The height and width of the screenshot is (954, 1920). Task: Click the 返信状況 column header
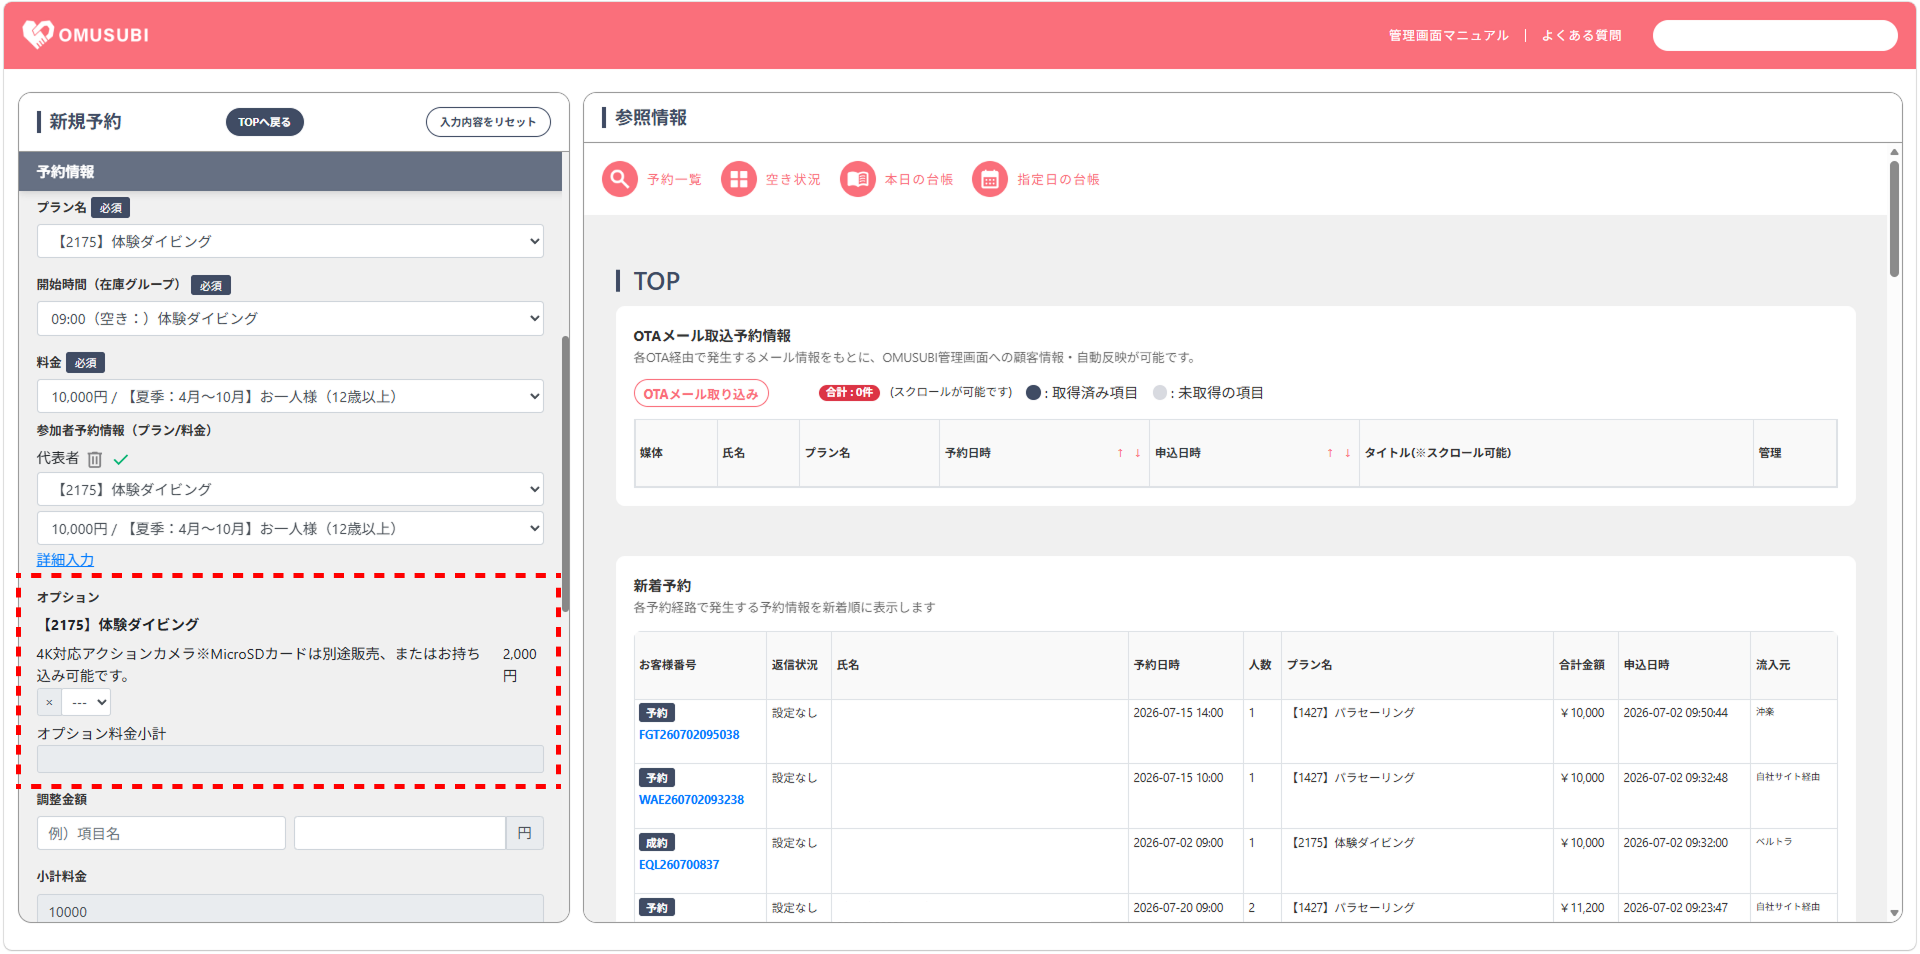tap(799, 665)
